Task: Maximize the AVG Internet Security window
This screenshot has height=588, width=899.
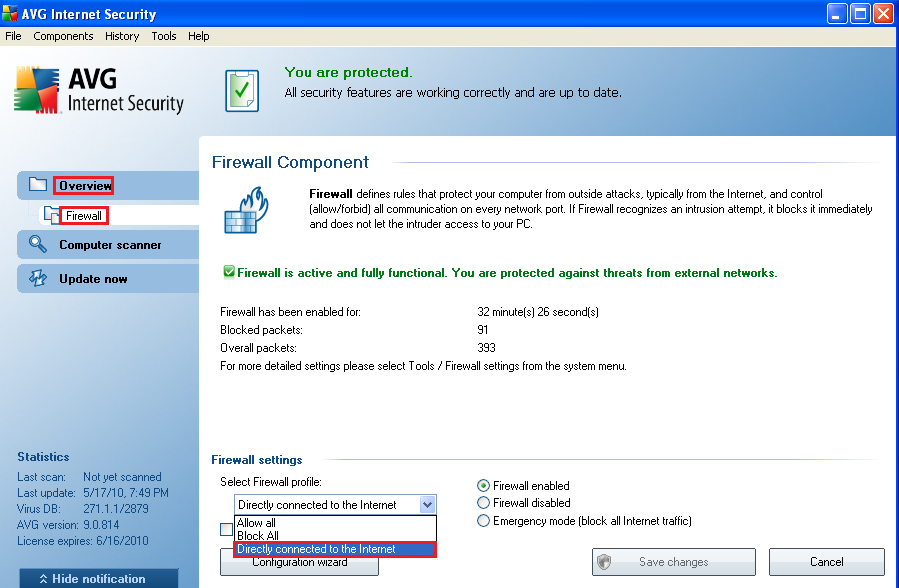Action: (860, 13)
